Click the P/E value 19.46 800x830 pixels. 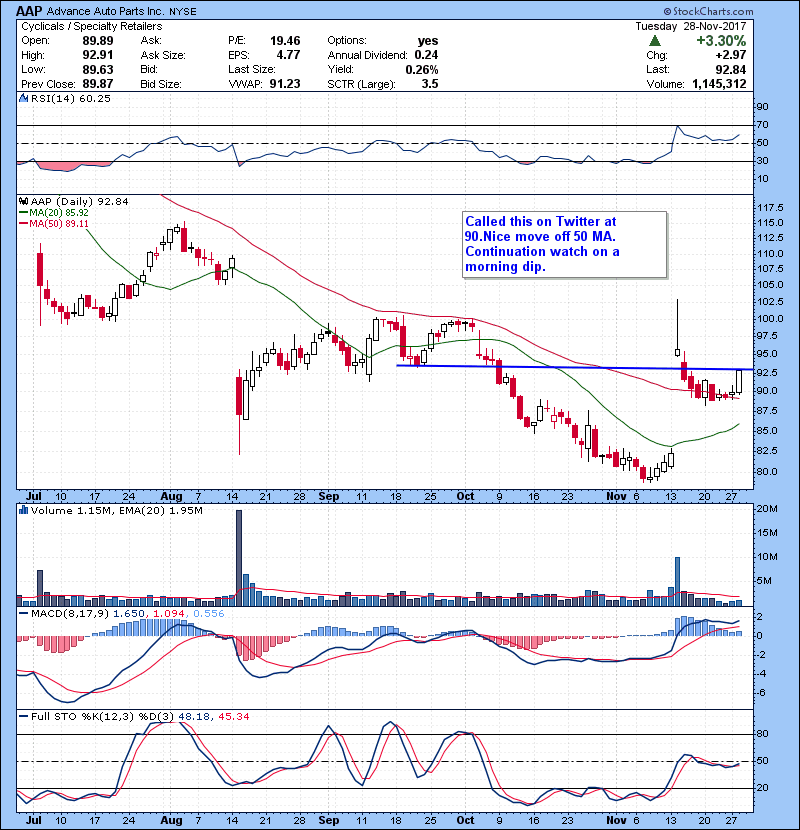(x=285, y=41)
